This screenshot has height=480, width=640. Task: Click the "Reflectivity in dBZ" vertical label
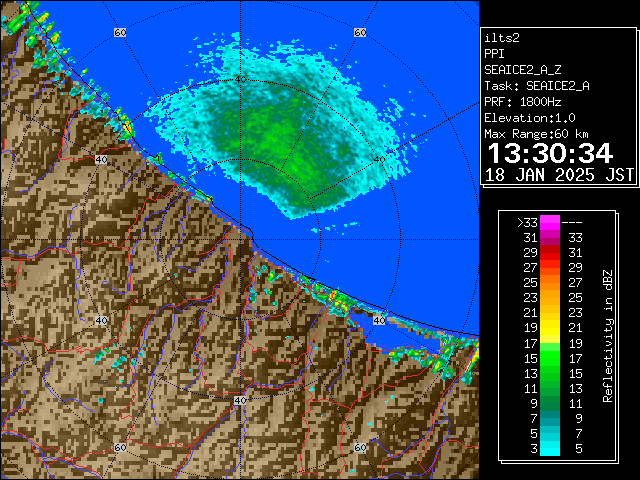tap(608, 336)
